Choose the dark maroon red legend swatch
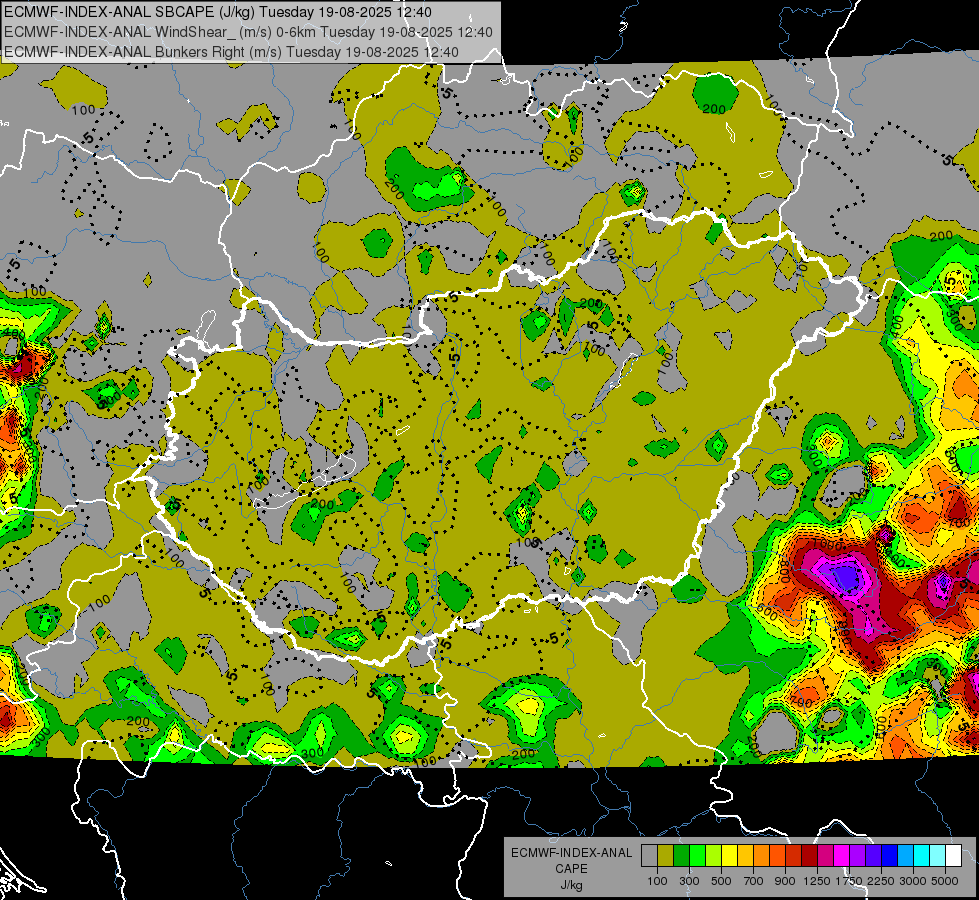979x900 pixels. pos(810,856)
